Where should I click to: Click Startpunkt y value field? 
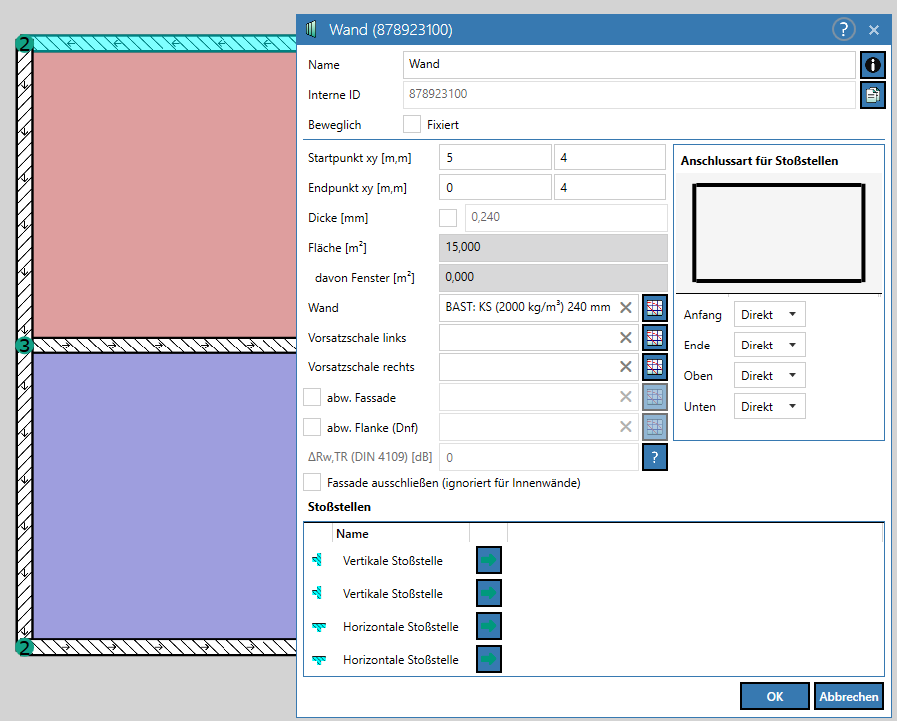[x=610, y=157]
